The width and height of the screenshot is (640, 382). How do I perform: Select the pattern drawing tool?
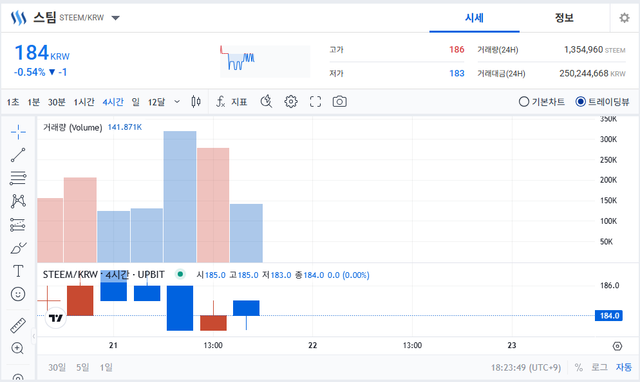[x=18, y=201]
